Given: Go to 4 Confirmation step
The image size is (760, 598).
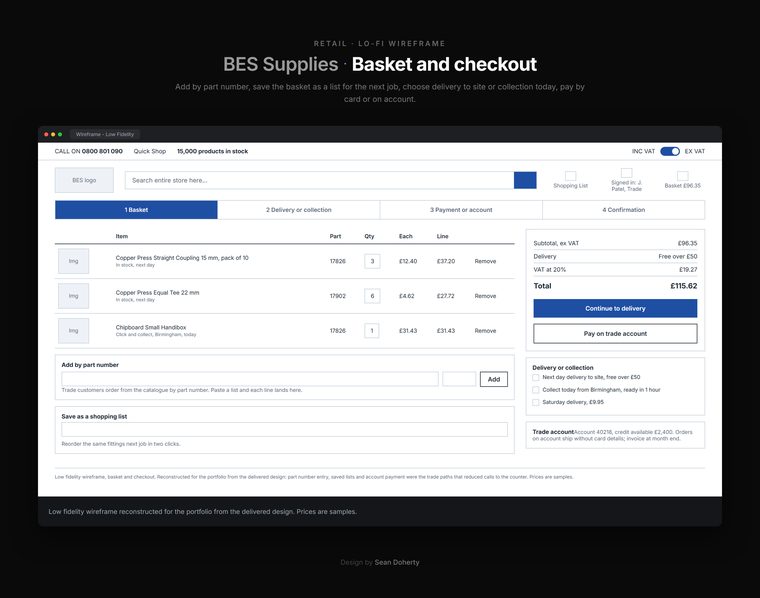Looking at the screenshot, I should (x=624, y=210).
